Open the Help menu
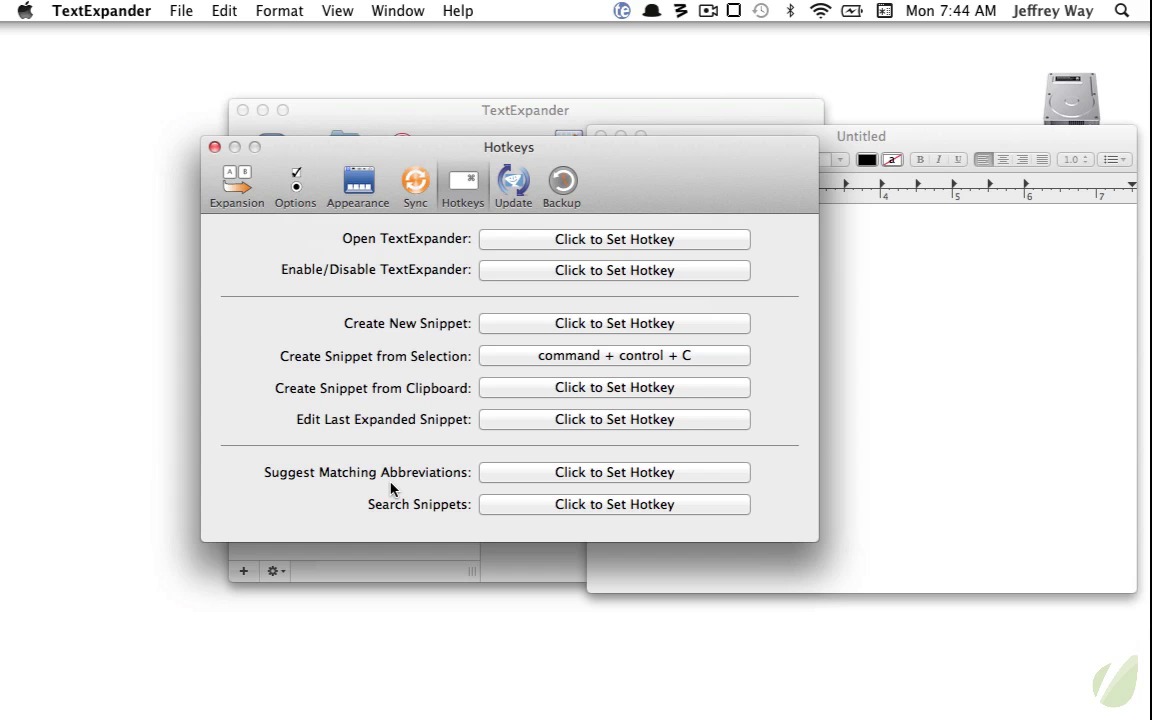This screenshot has width=1152, height=720. tap(458, 11)
